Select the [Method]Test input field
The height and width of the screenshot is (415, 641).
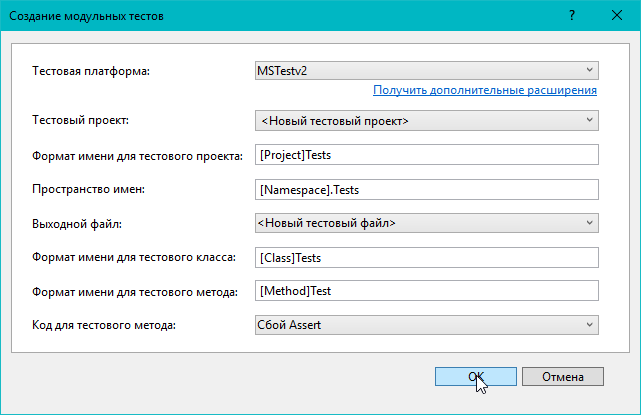point(426,291)
